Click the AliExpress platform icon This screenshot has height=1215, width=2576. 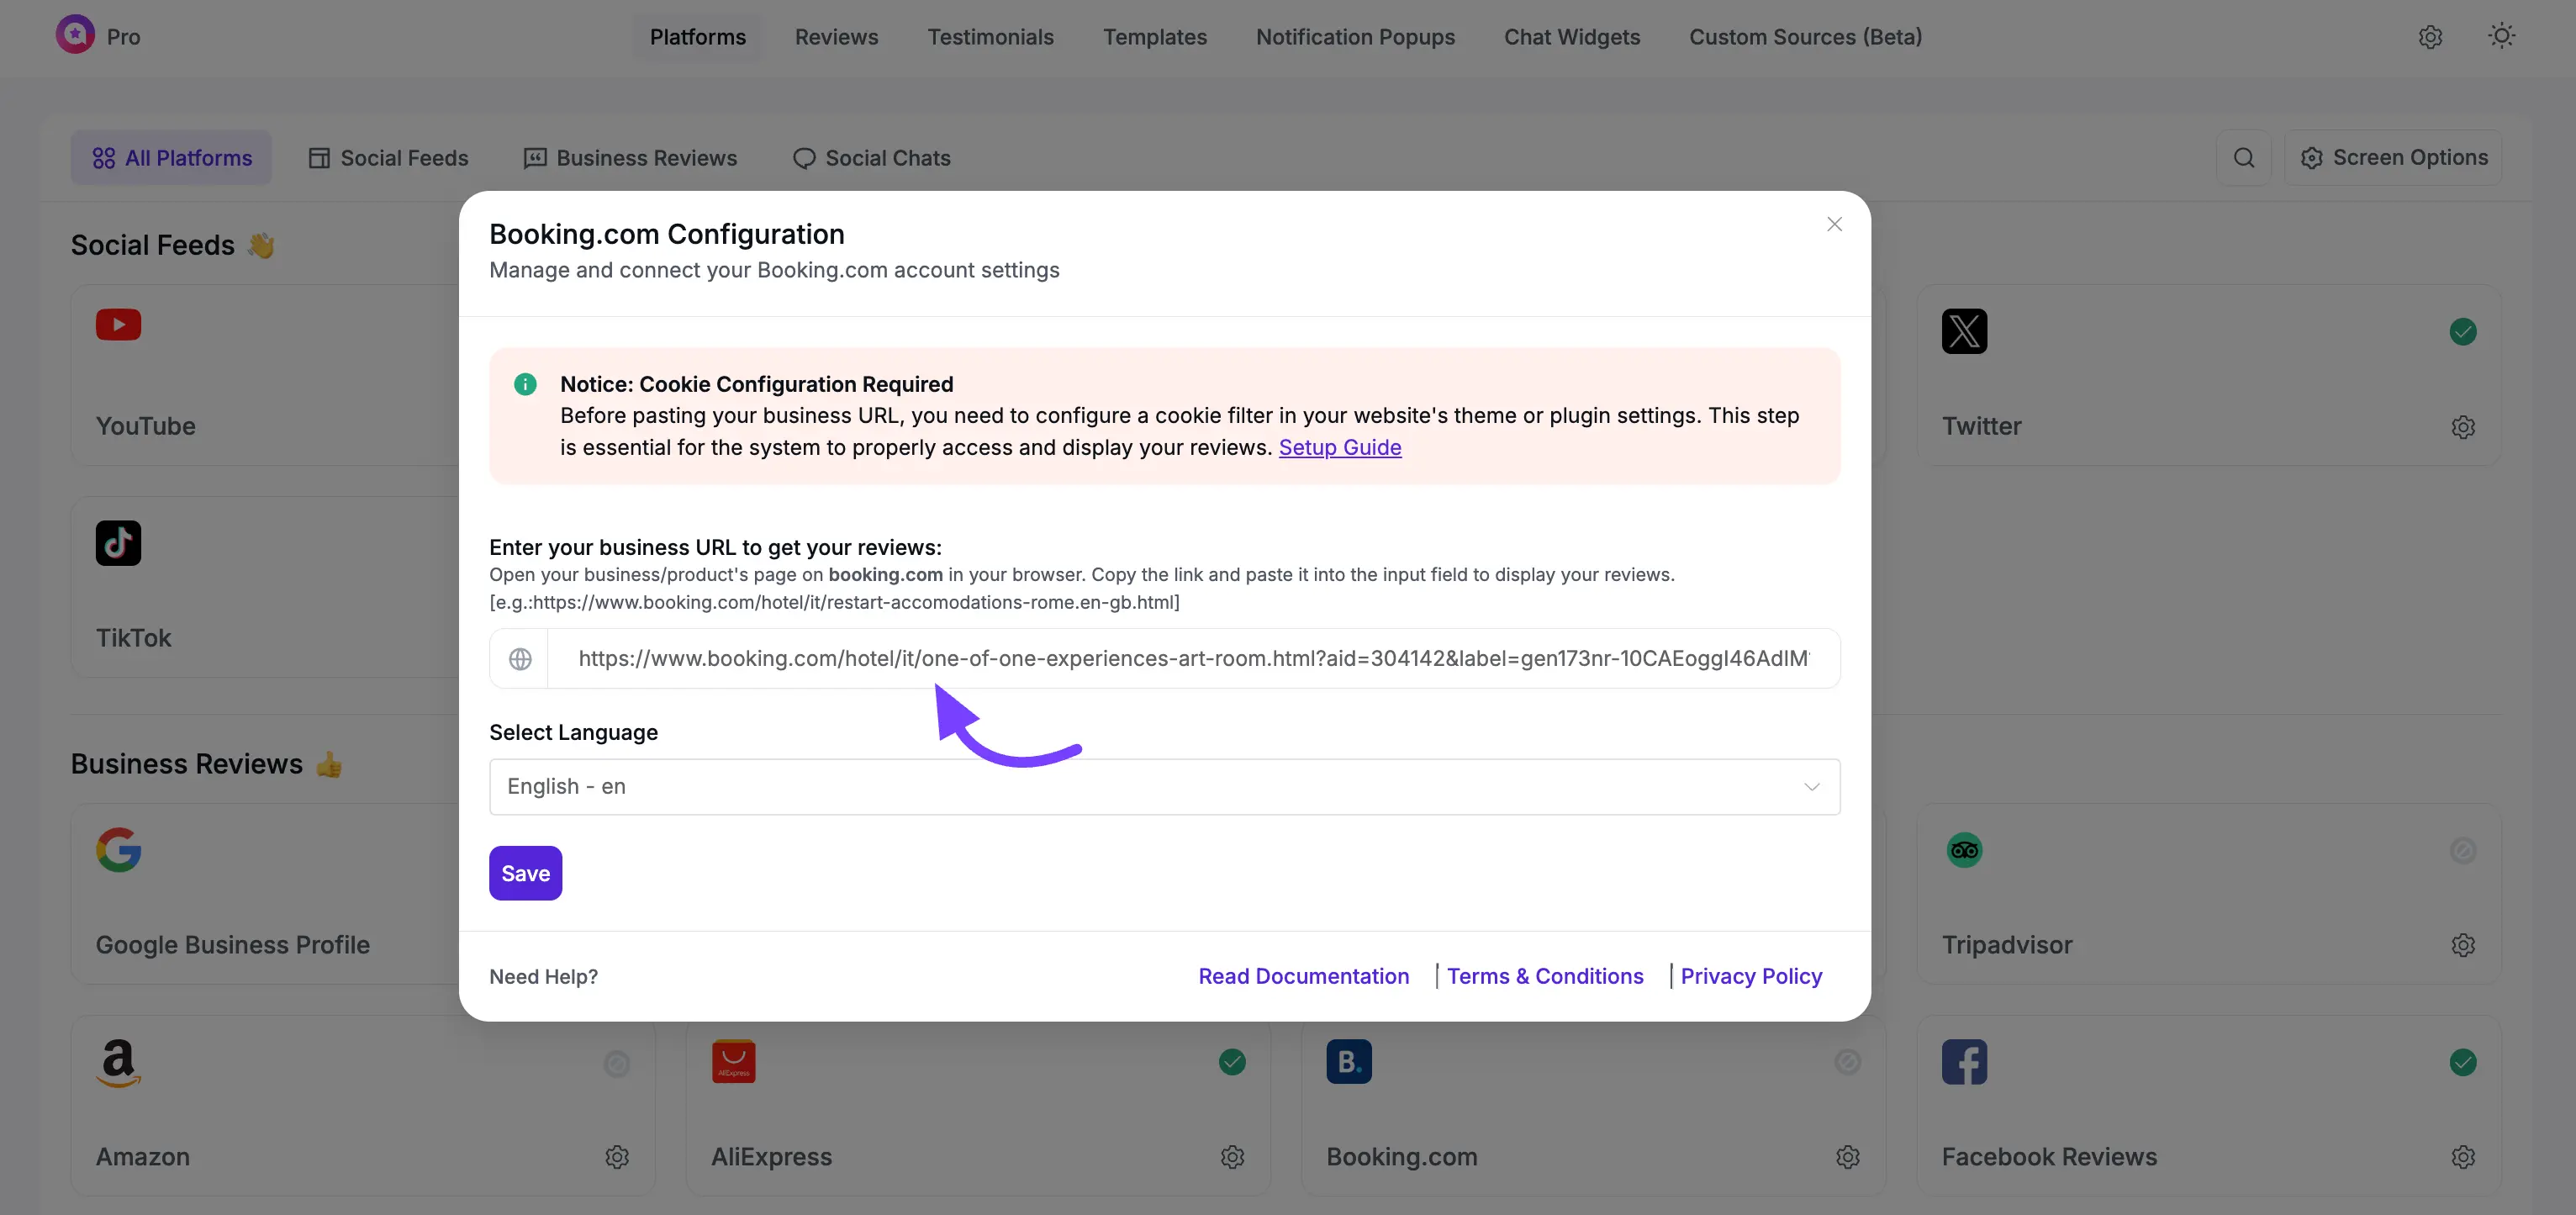(x=733, y=1062)
